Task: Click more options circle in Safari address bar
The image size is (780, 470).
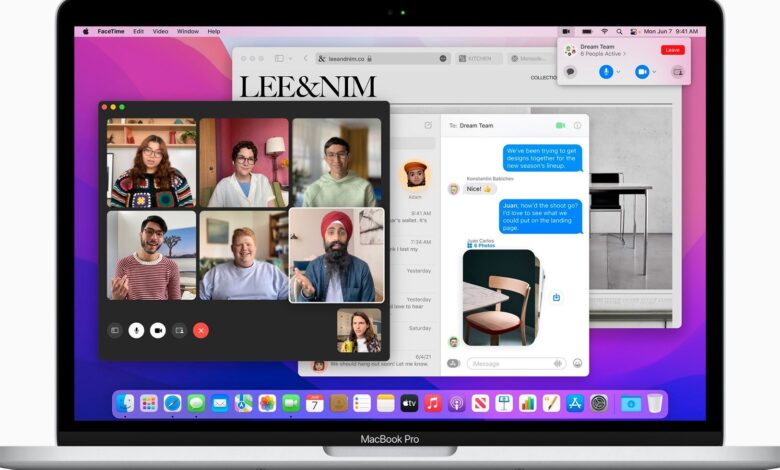Action: (x=443, y=59)
